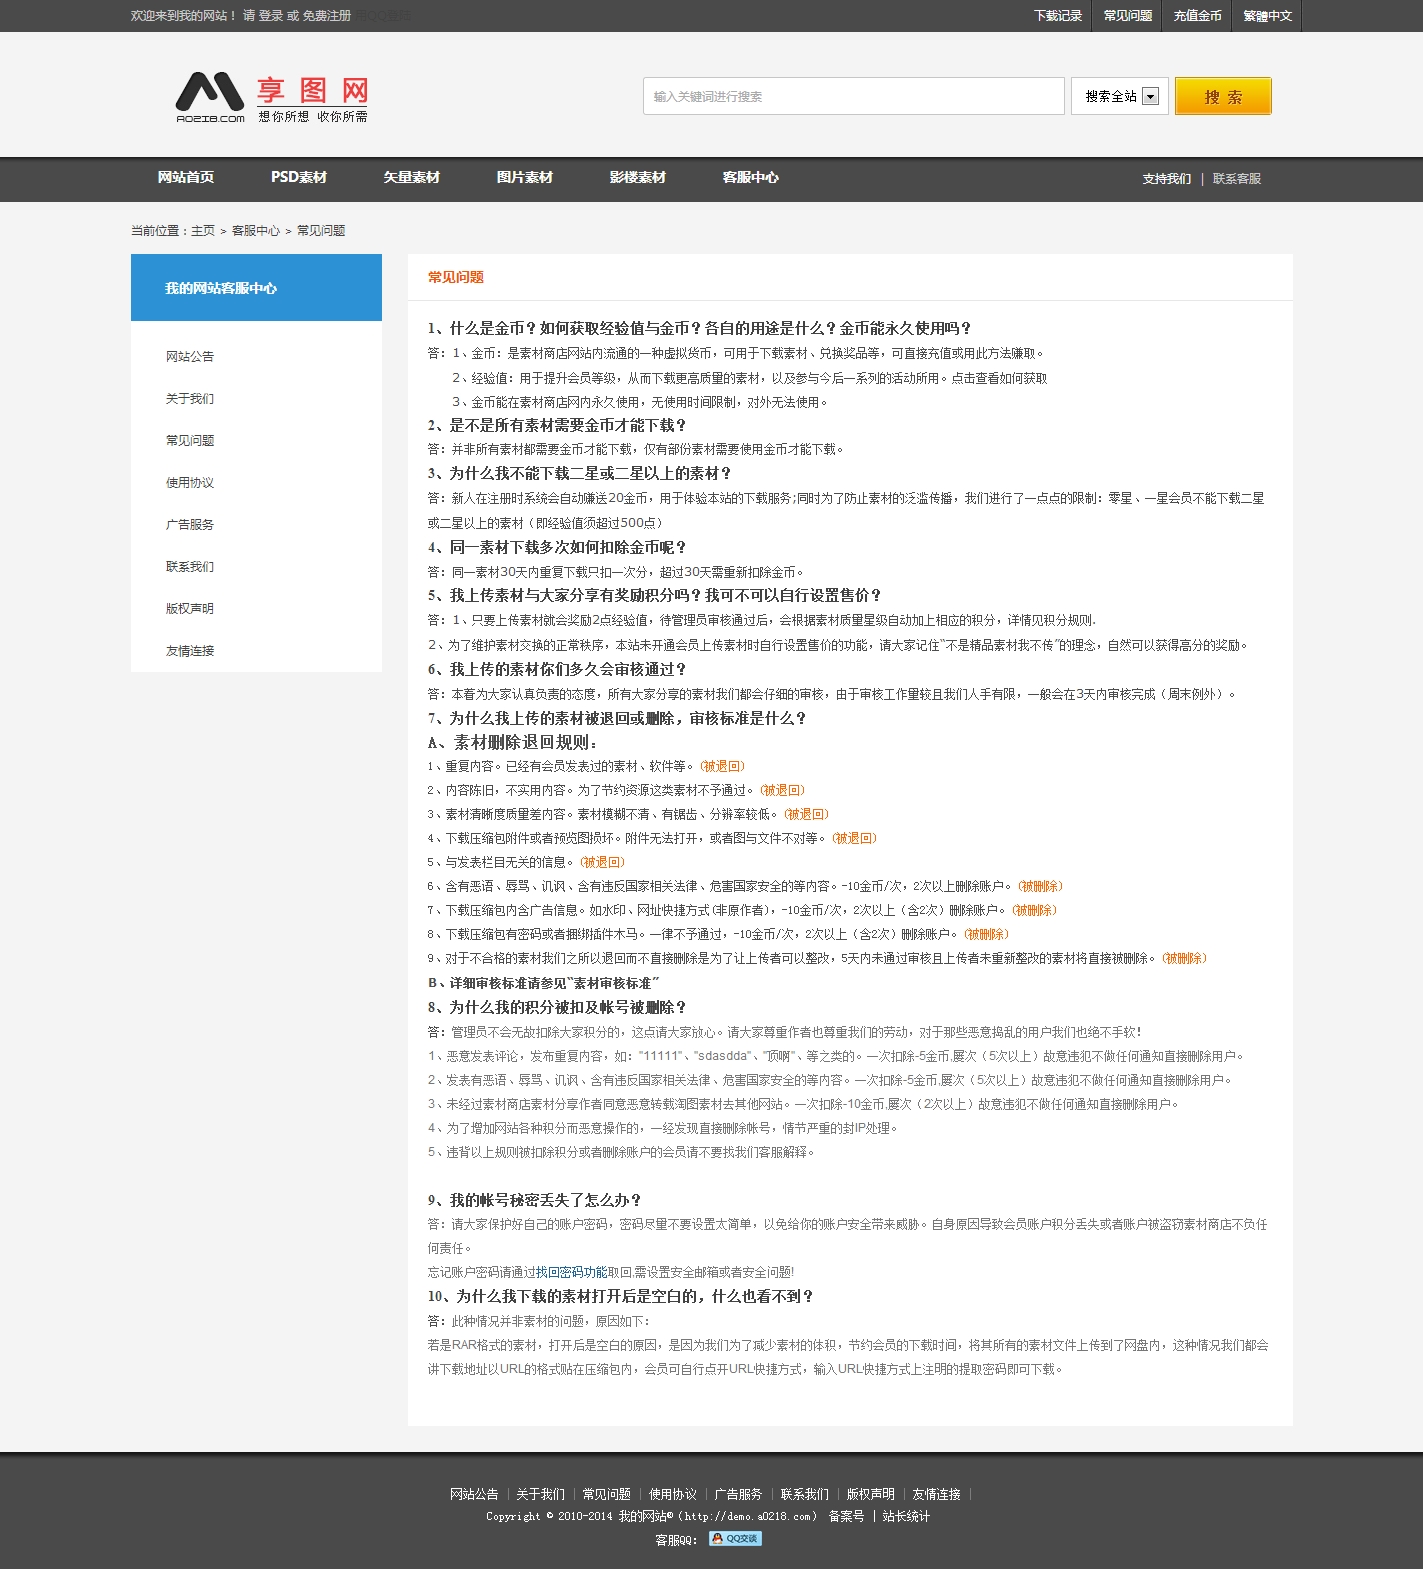The width and height of the screenshot is (1423, 1569).
Task: Open 客服中心 navigation tab
Action: (x=750, y=178)
